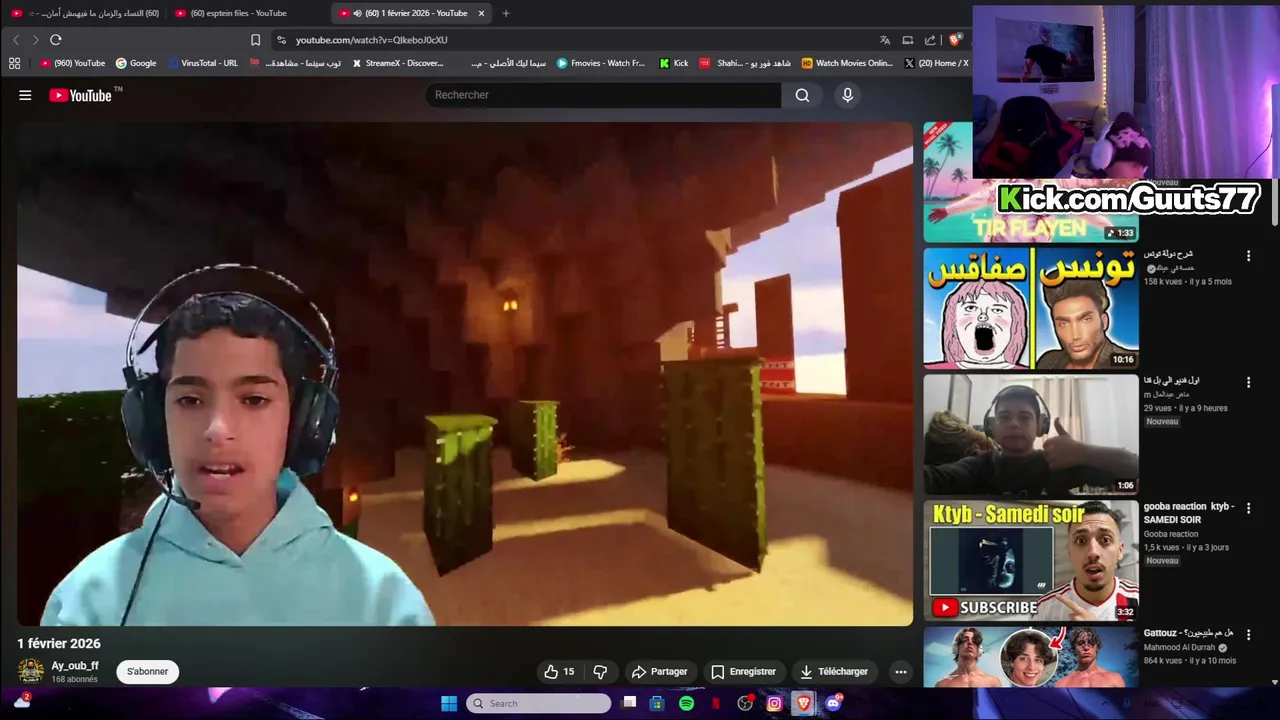Open Discord from taskbar
The width and height of the screenshot is (1280, 720).
click(x=833, y=703)
